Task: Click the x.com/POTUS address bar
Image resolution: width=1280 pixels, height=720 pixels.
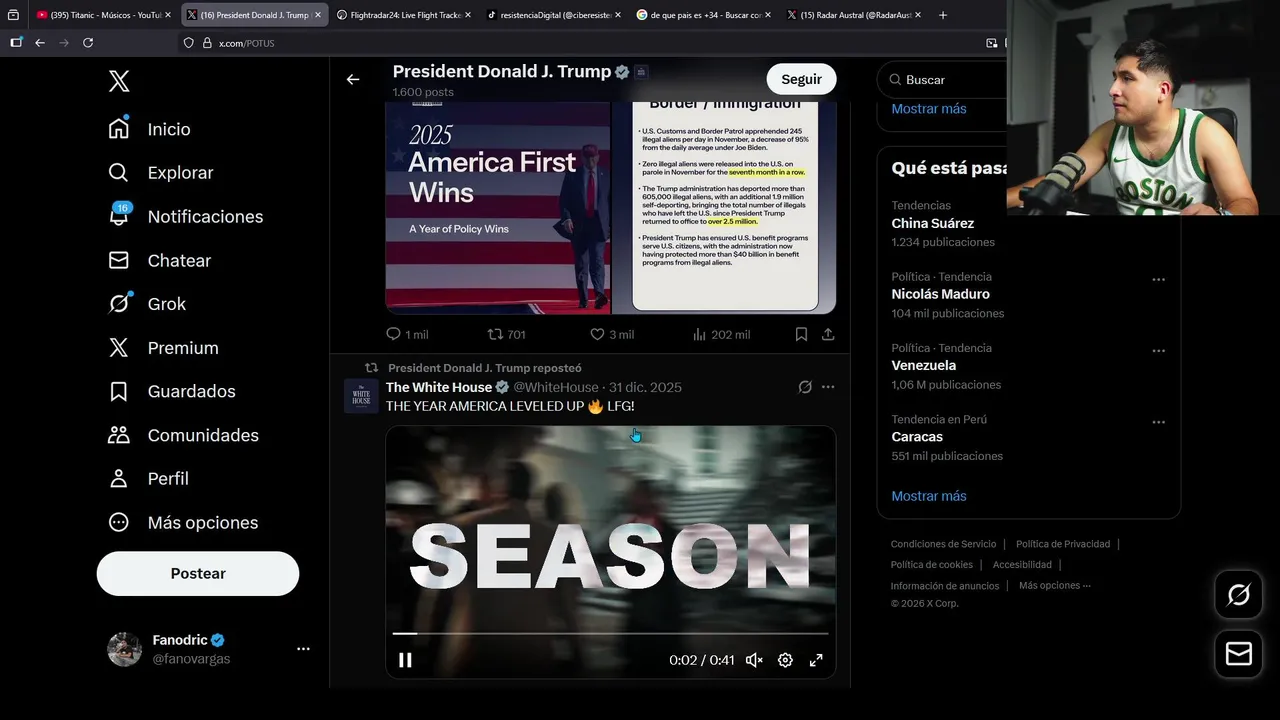Action: pyautogui.click(x=580, y=43)
